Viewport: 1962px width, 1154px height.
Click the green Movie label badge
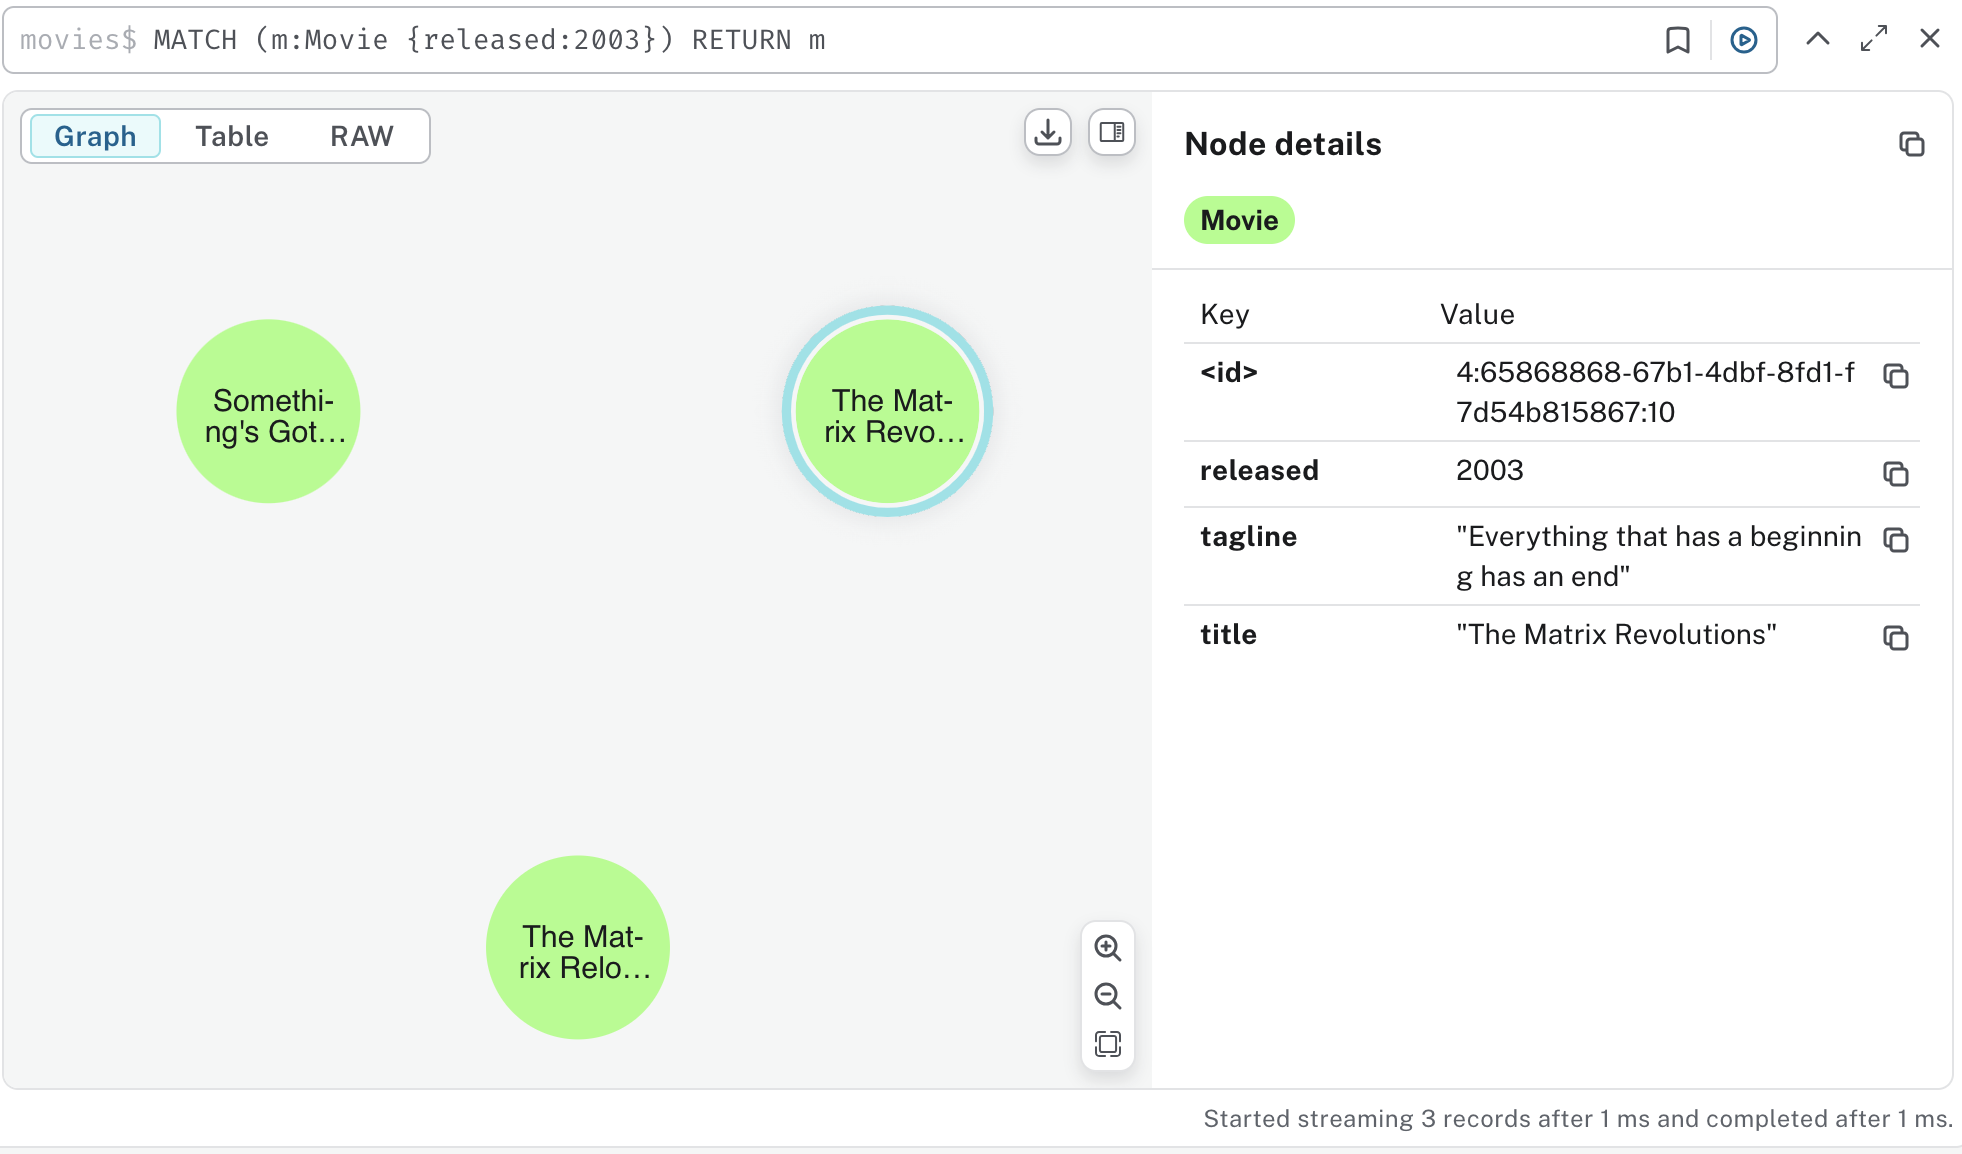[1238, 220]
